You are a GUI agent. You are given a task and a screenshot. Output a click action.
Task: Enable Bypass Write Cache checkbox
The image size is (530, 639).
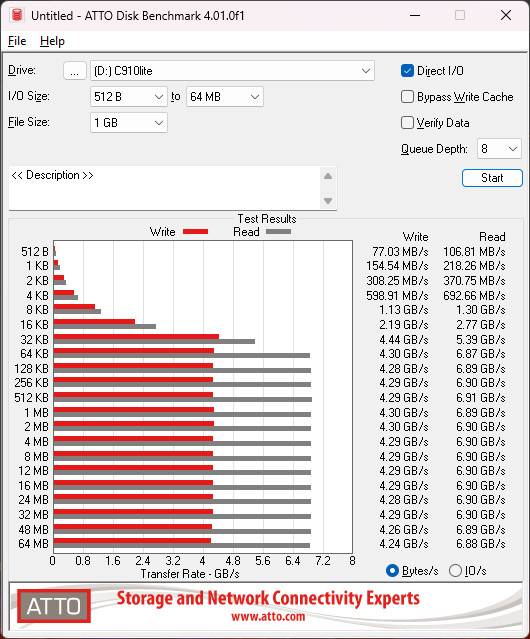click(x=407, y=97)
